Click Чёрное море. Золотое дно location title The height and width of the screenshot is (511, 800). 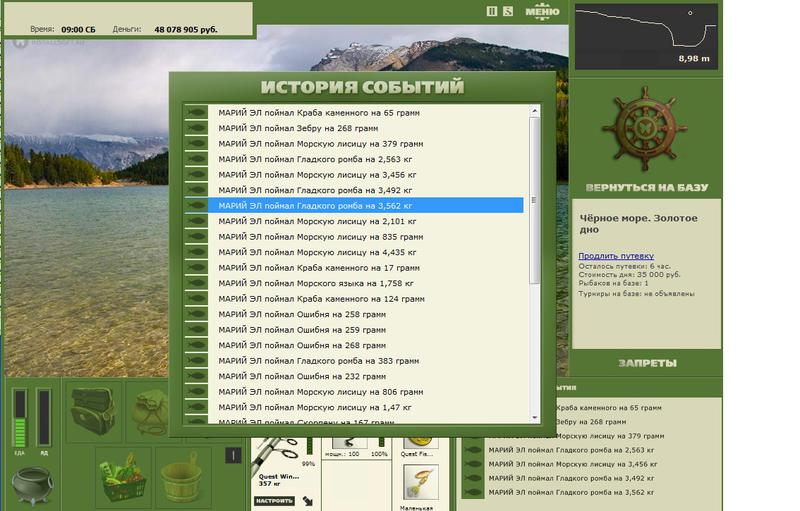tap(638, 223)
